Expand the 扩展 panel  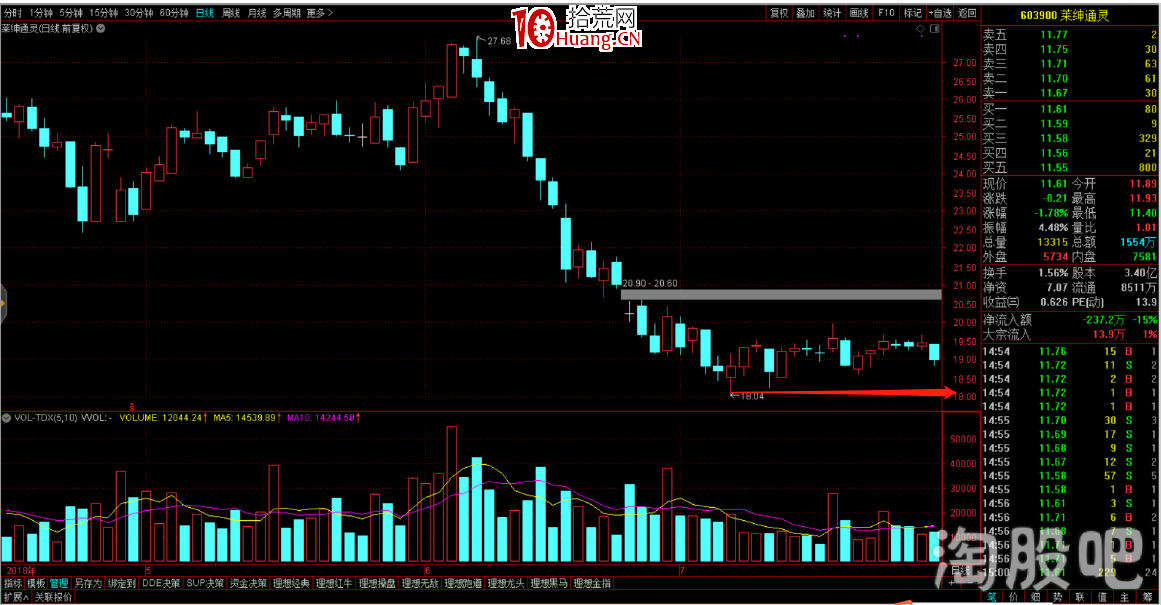point(16,597)
